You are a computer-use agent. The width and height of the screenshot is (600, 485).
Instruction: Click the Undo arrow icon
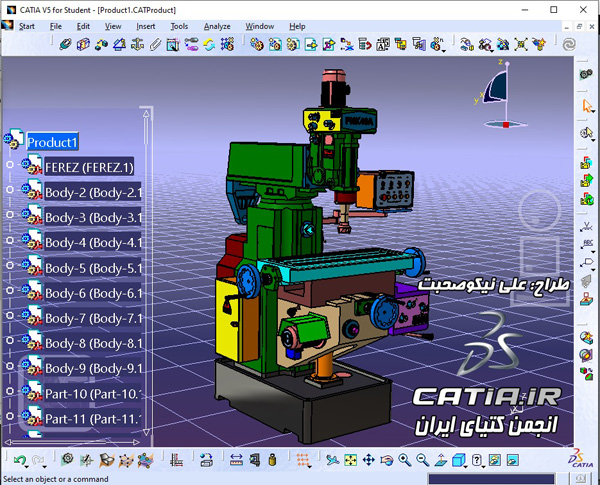click(19, 460)
